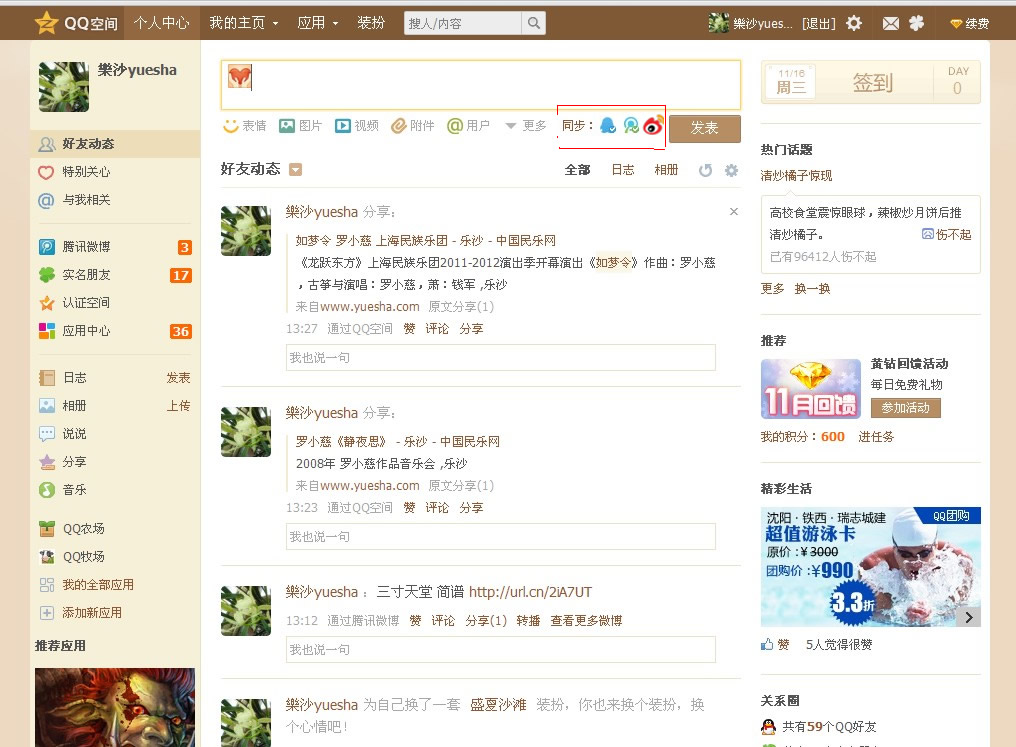Click the 参加活动 button
Image resolution: width=1016 pixels, height=747 pixels.
point(906,408)
